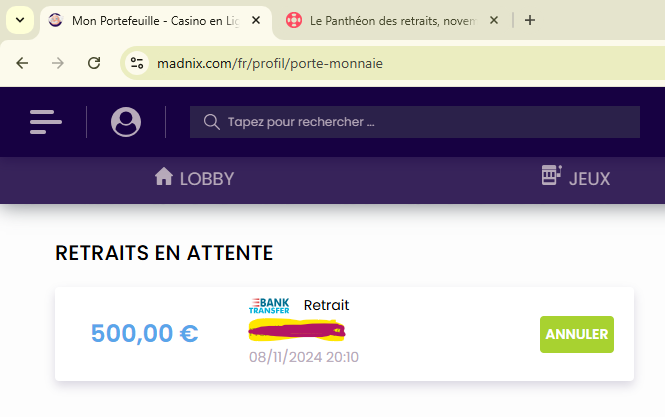Viewport: 665px width, 417px height.
Task: Click the site information icon in address bar
Action: [x=138, y=63]
